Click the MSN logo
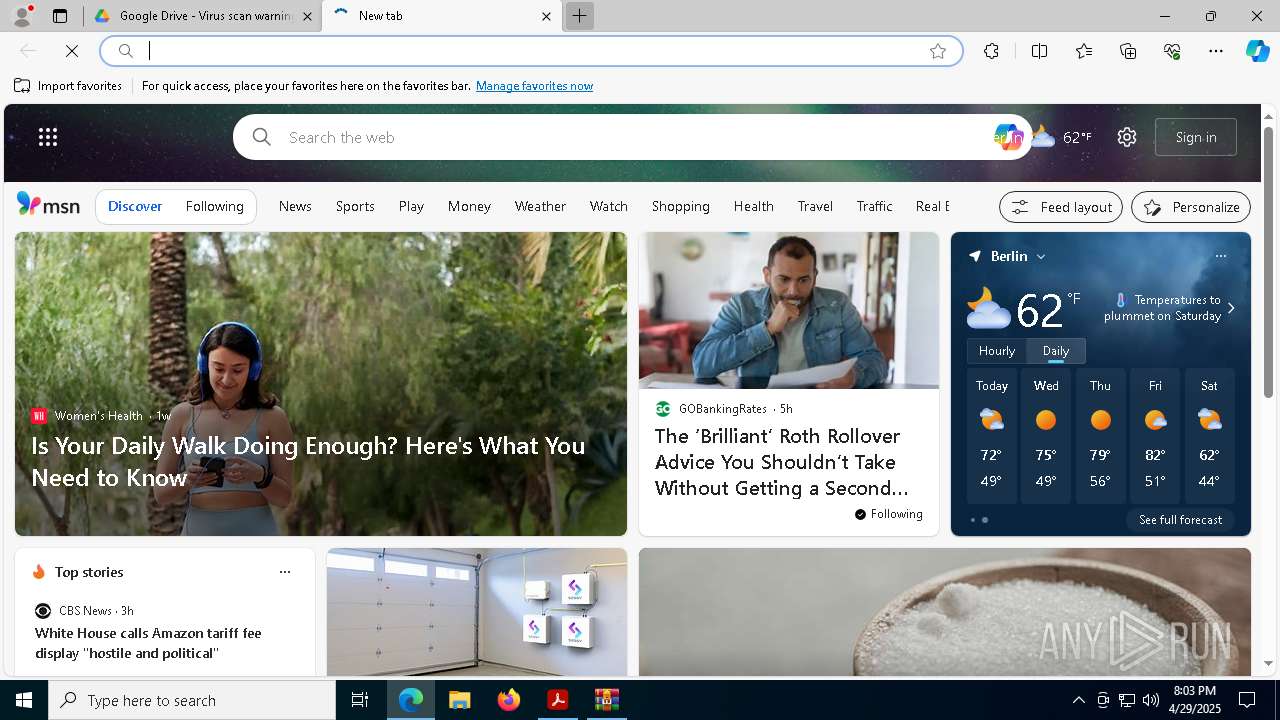The width and height of the screenshot is (1280, 720). pyautogui.click(x=48, y=205)
